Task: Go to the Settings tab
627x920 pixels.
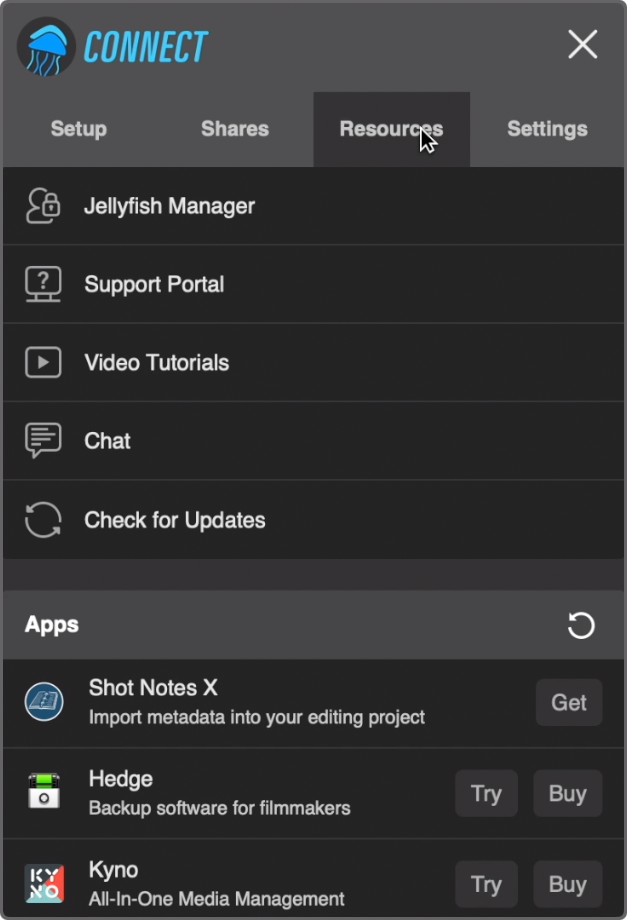Action: [547, 129]
